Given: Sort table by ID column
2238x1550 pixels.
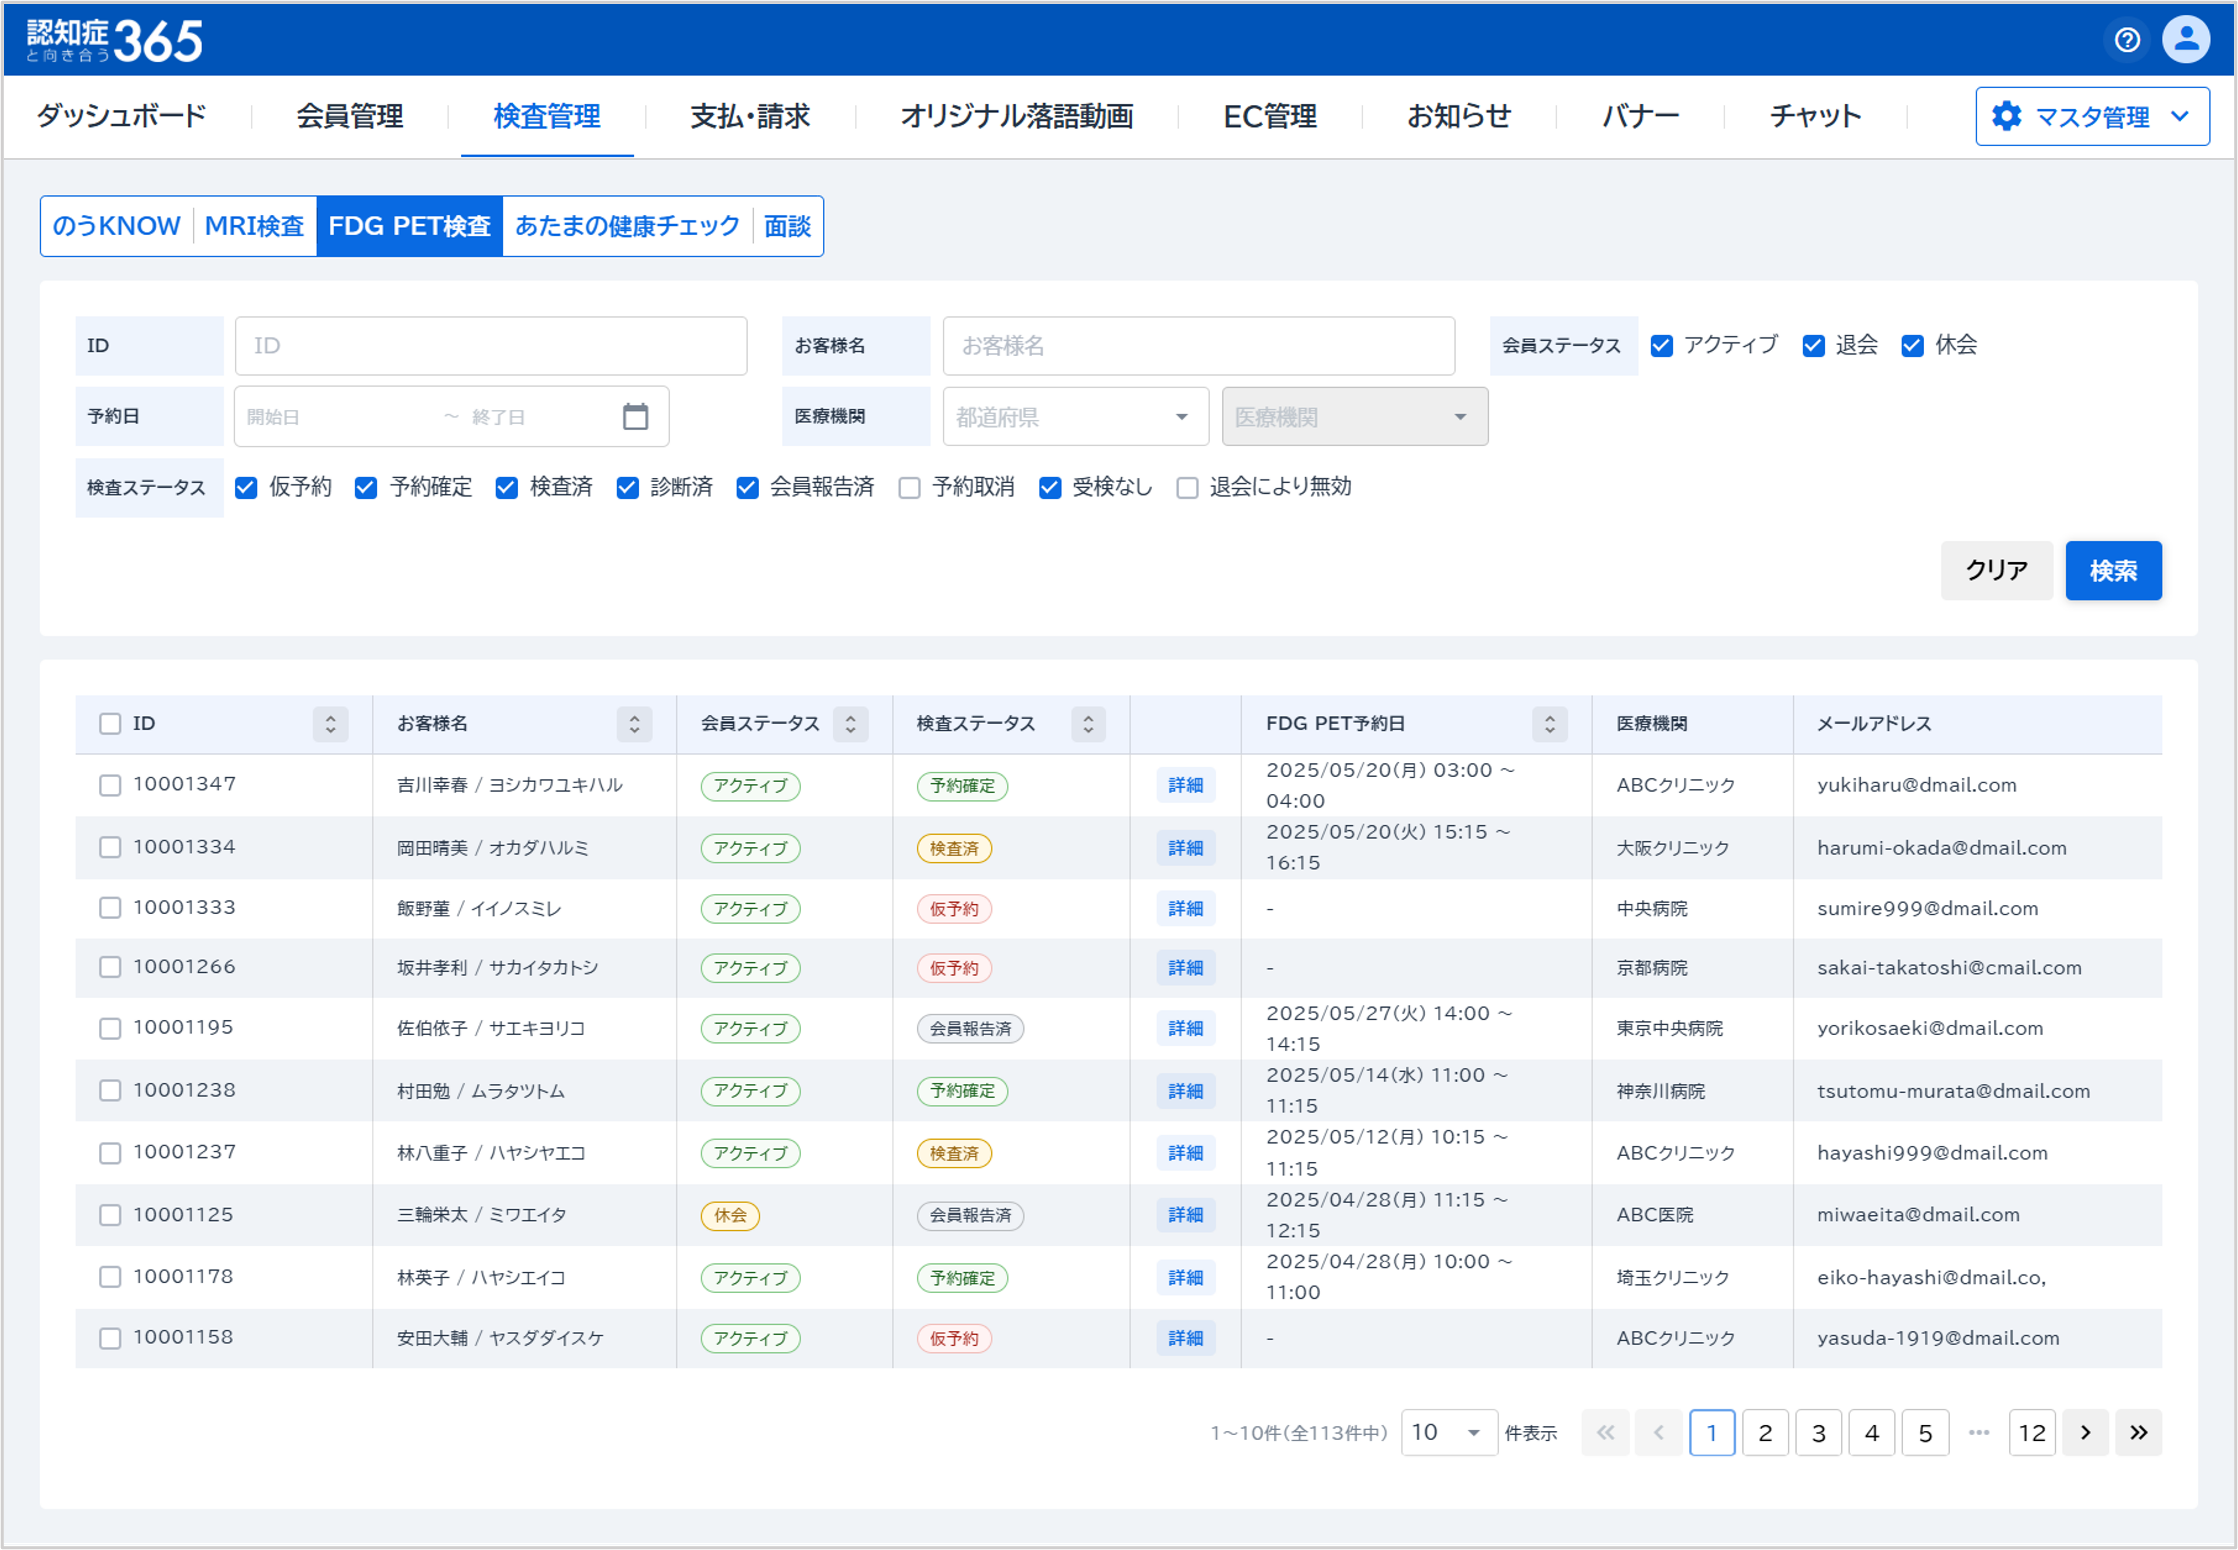Looking at the screenshot, I should (x=330, y=723).
